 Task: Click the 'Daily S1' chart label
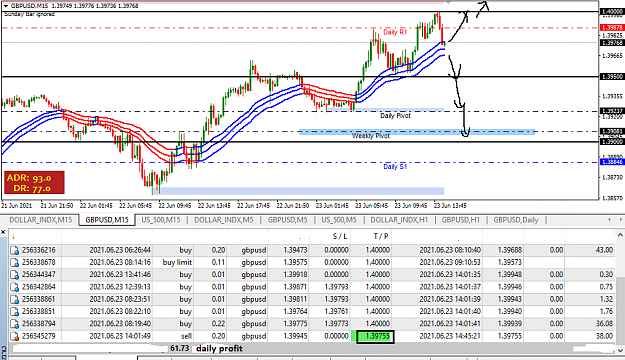pos(395,167)
